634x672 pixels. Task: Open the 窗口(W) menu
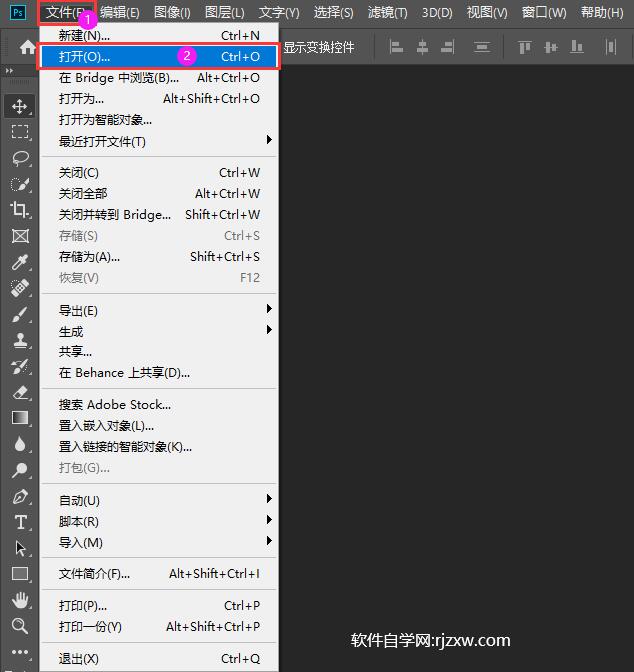pos(544,13)
